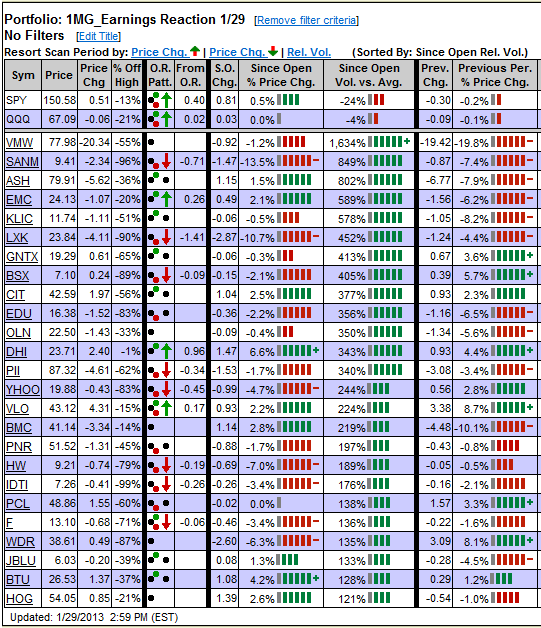The width and height of the screenshot is (541, 628).
Task: Select the Sym column header
Action: pos(23,75)
